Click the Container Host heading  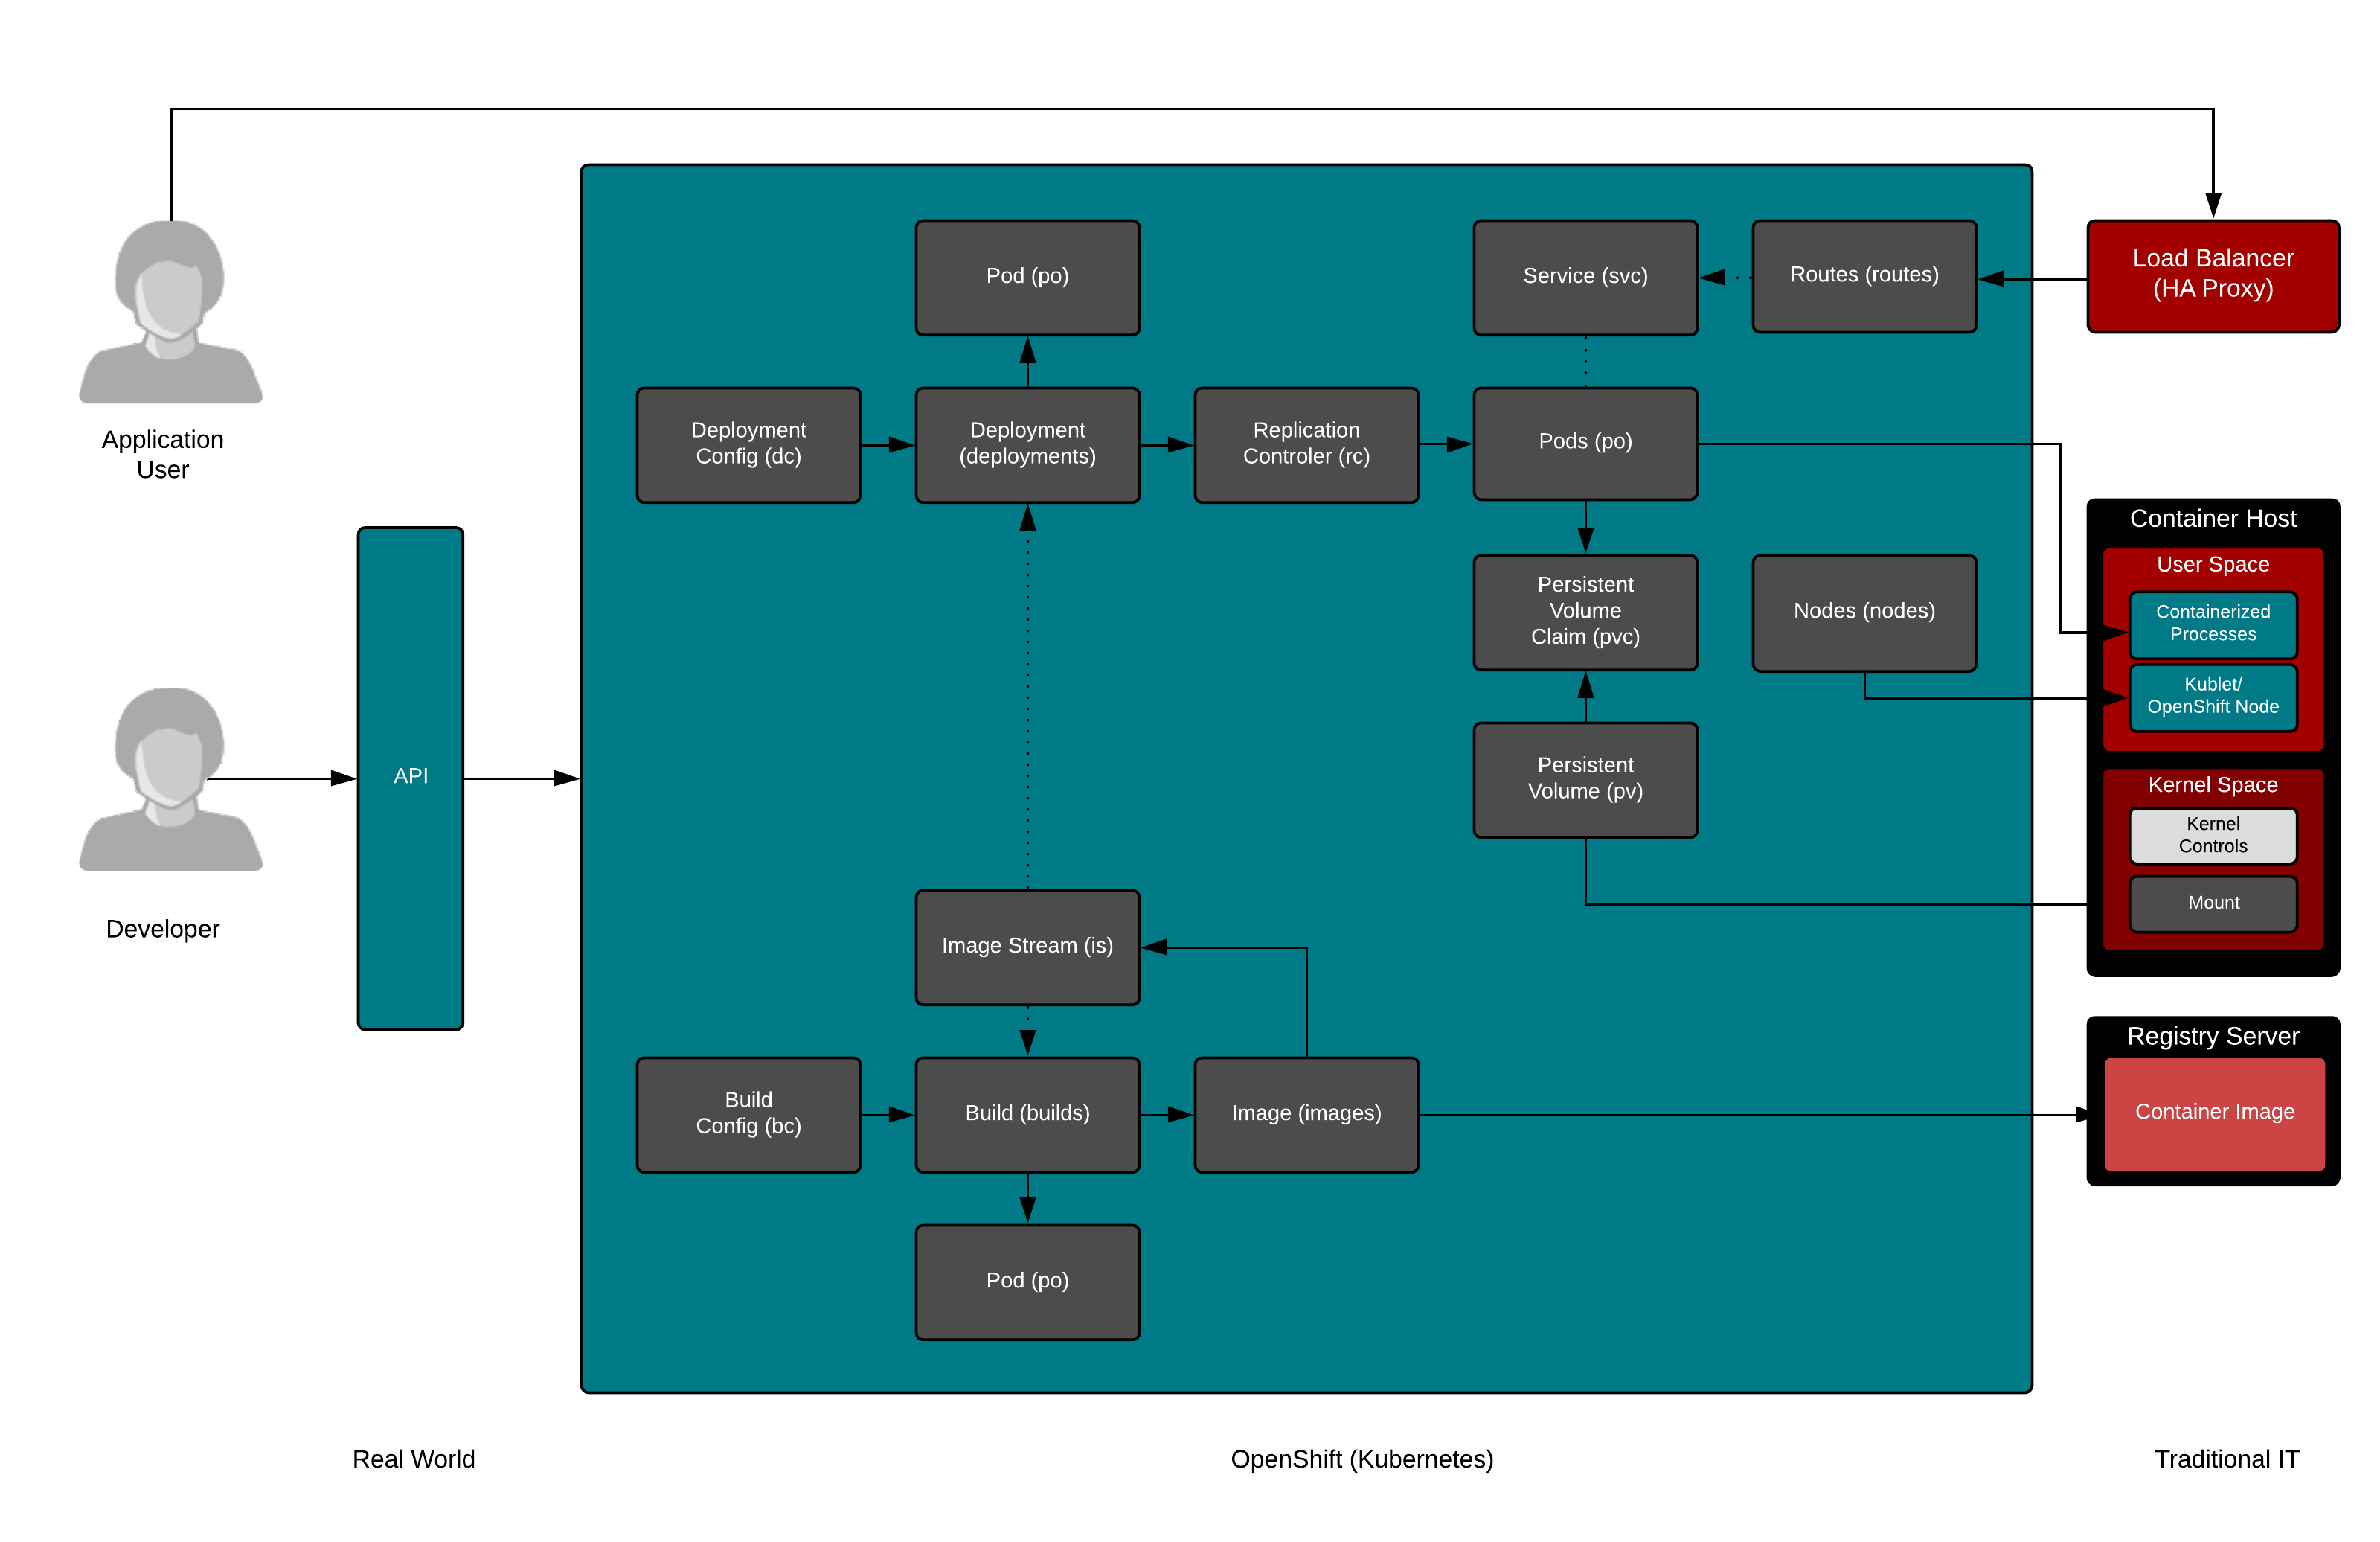pos(2214,519)
